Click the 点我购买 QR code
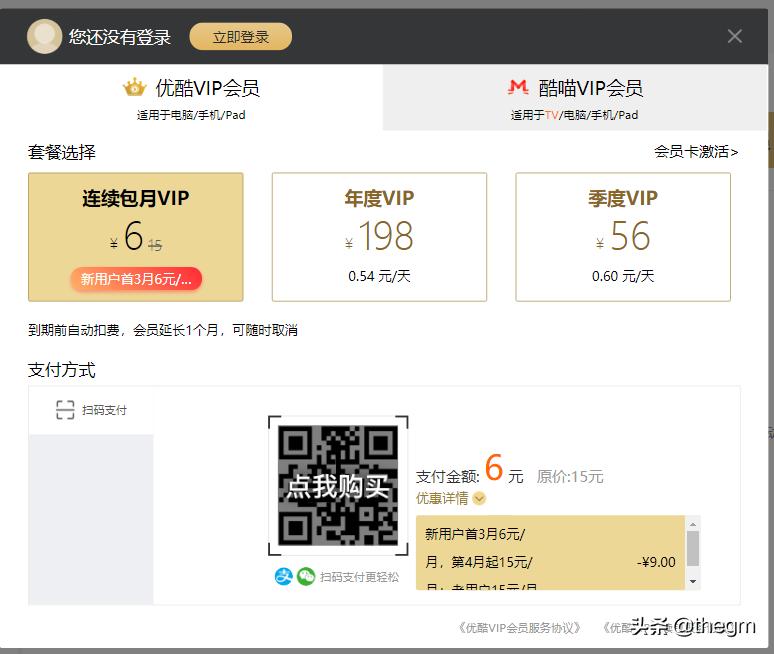 (x=338, y=486)
